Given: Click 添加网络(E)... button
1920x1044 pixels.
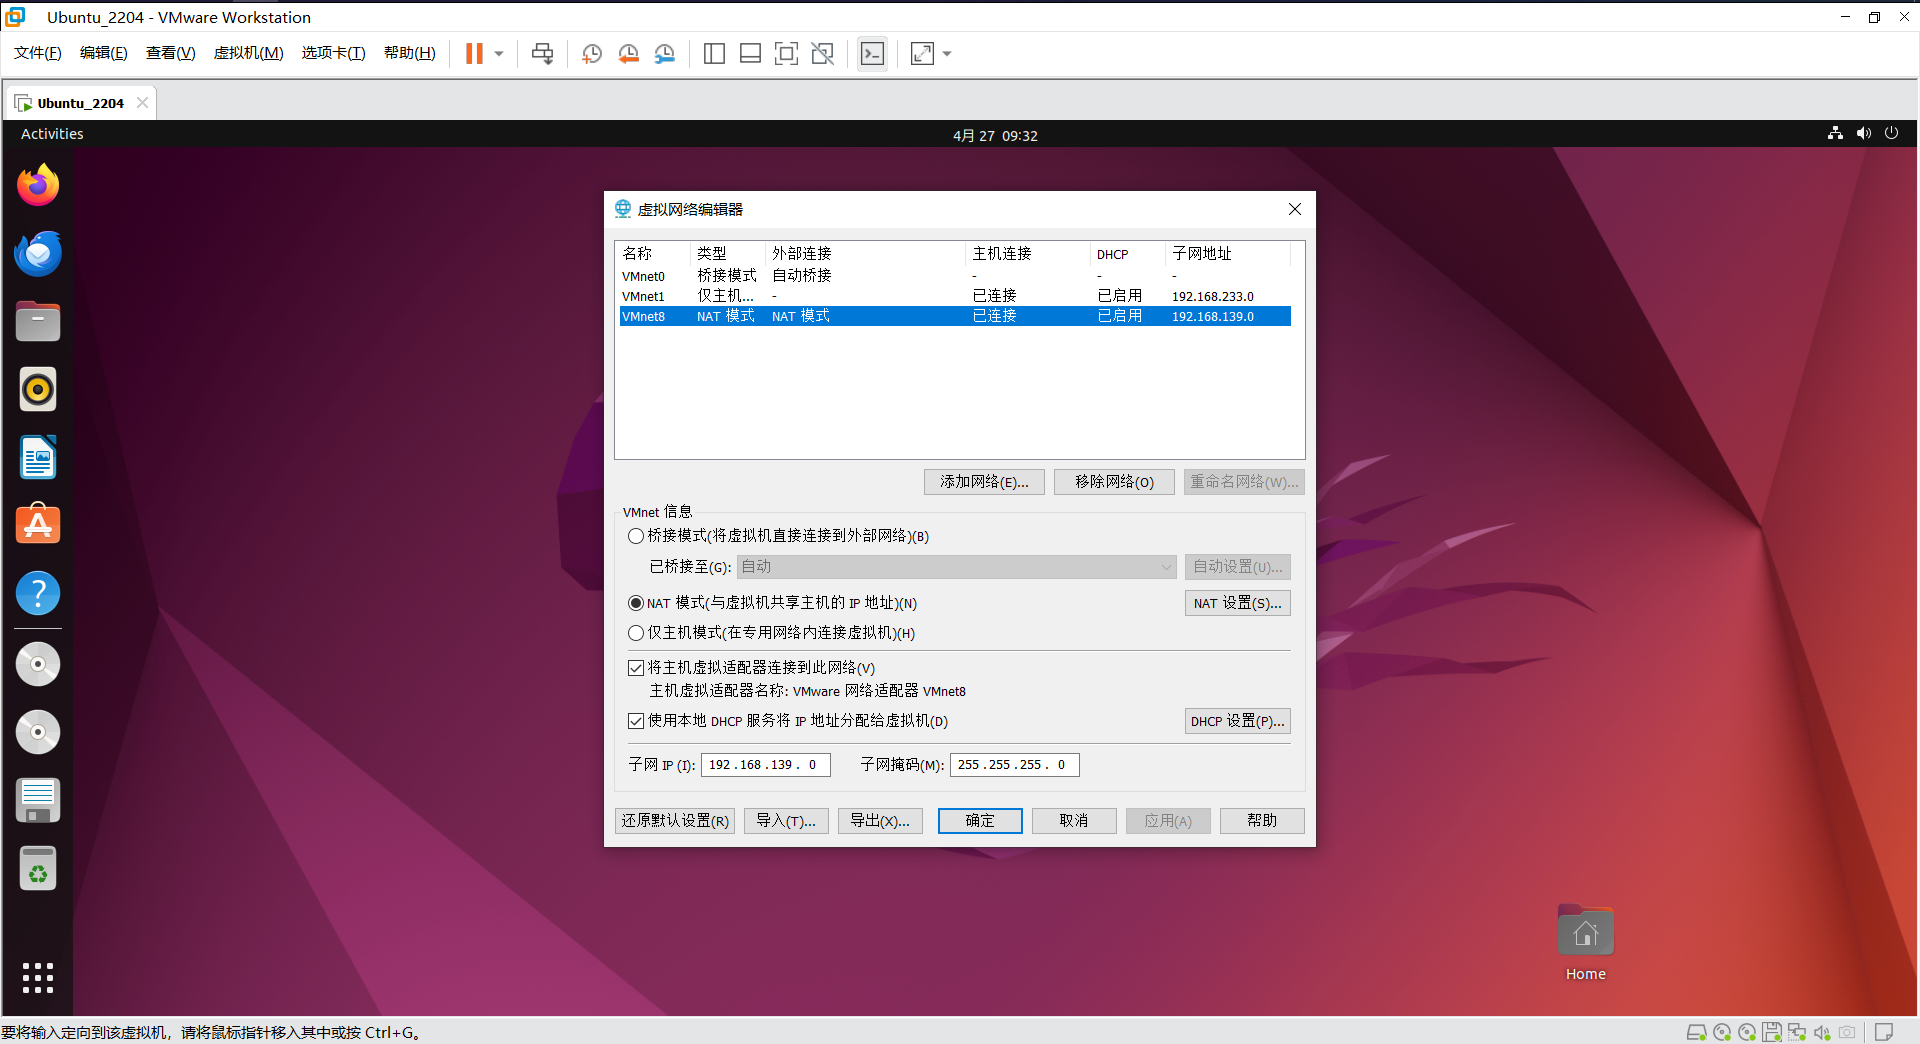Looking at the screenshot, I should (x=984, y=482).
